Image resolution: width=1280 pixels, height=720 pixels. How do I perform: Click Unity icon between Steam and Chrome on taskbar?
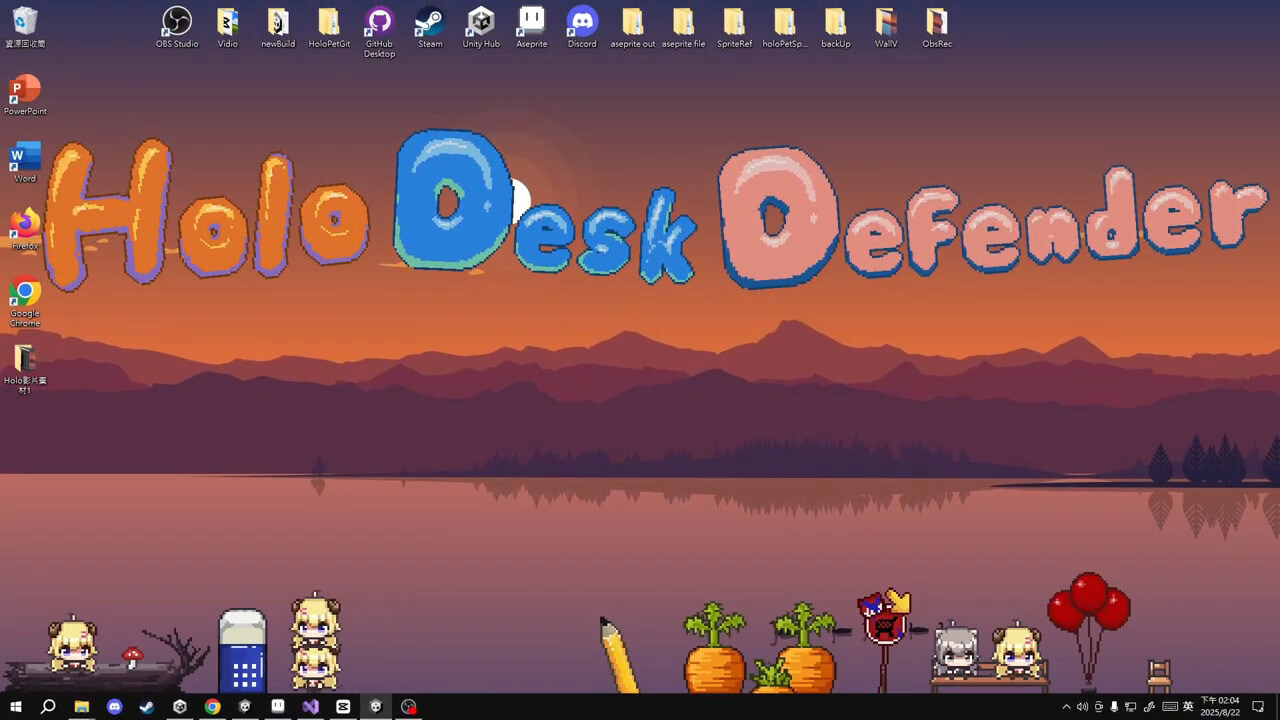click(x=180, y=707)
